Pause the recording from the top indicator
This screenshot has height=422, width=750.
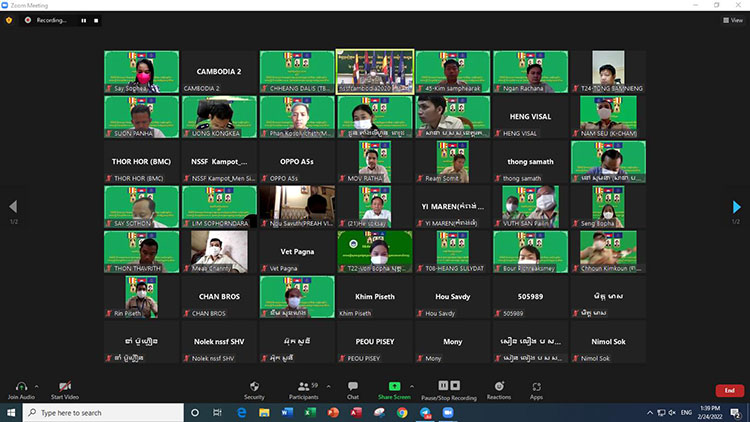pos(84,20)
